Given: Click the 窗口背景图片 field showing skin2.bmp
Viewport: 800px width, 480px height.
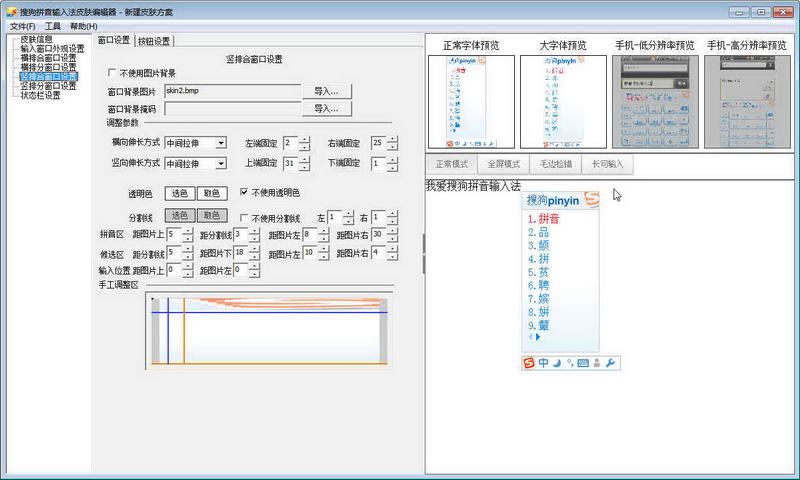Looking at the screenshot, I should coord(233,91).
